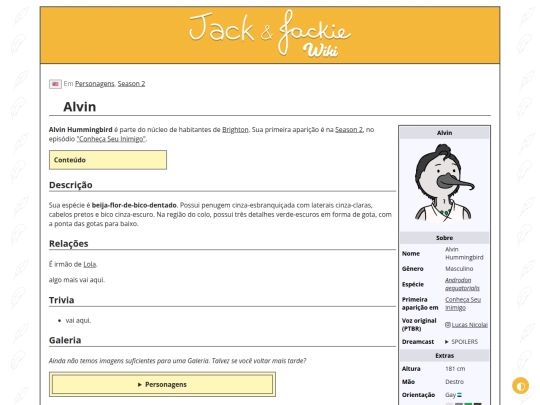Click the "Destro" hand value
Image resolution: width=540 pixels, height=405 pixels.
click(454, 382)
